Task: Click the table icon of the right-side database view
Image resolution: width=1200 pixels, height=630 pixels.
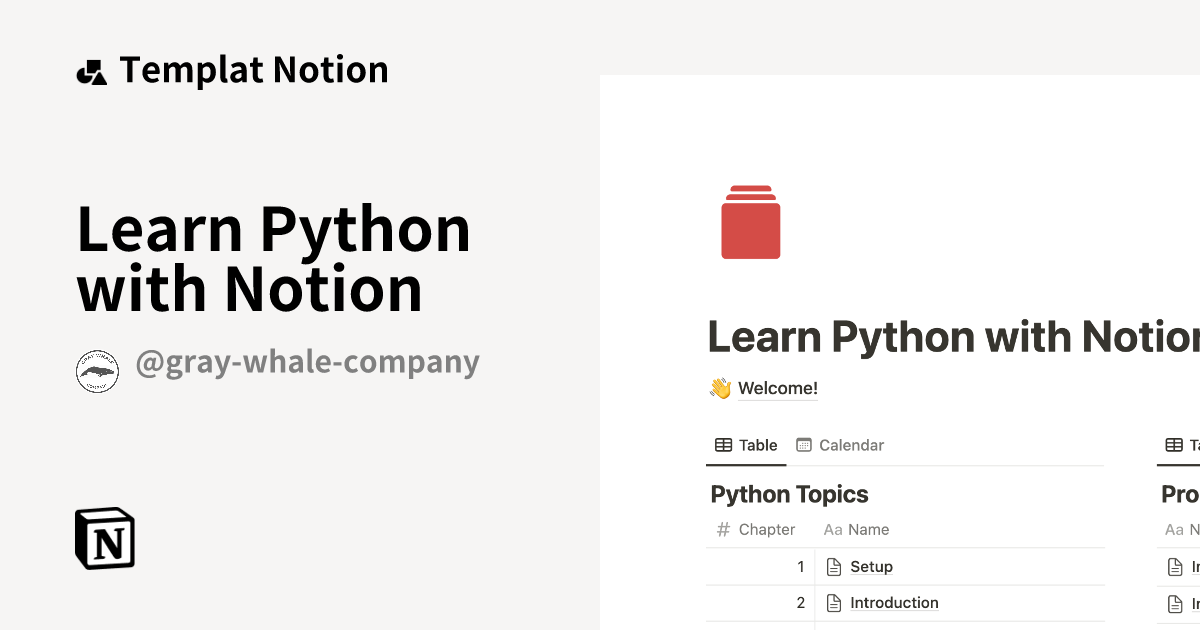Action: (1172, 444)
